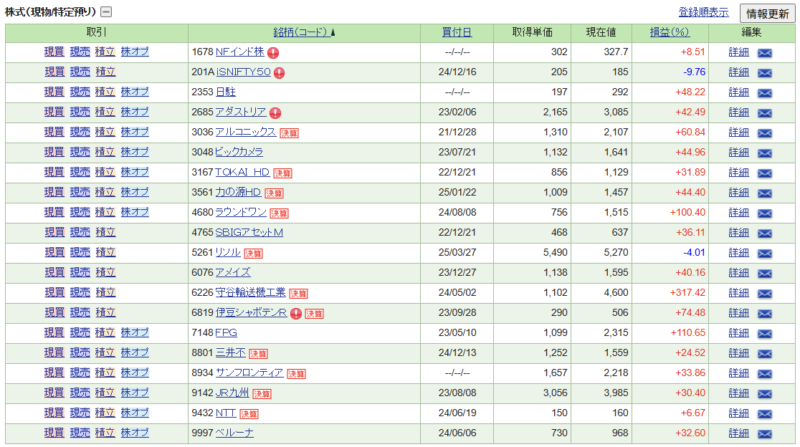Open the 登録順表示 link
This screenshot has width=800, height=447.
pos(703,12)
